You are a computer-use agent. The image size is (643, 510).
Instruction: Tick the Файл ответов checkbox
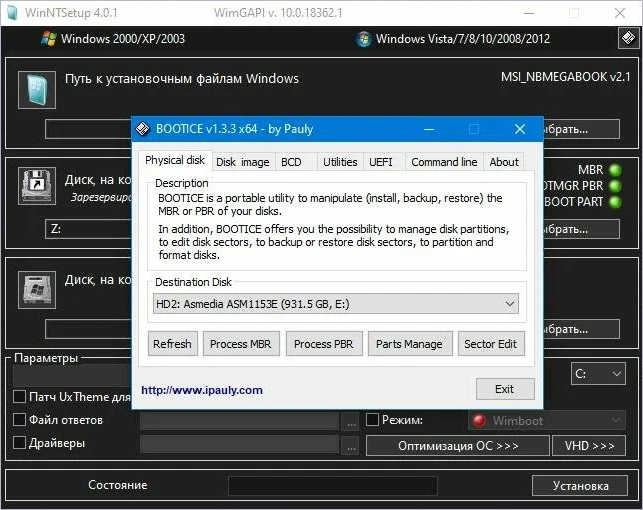19,420
